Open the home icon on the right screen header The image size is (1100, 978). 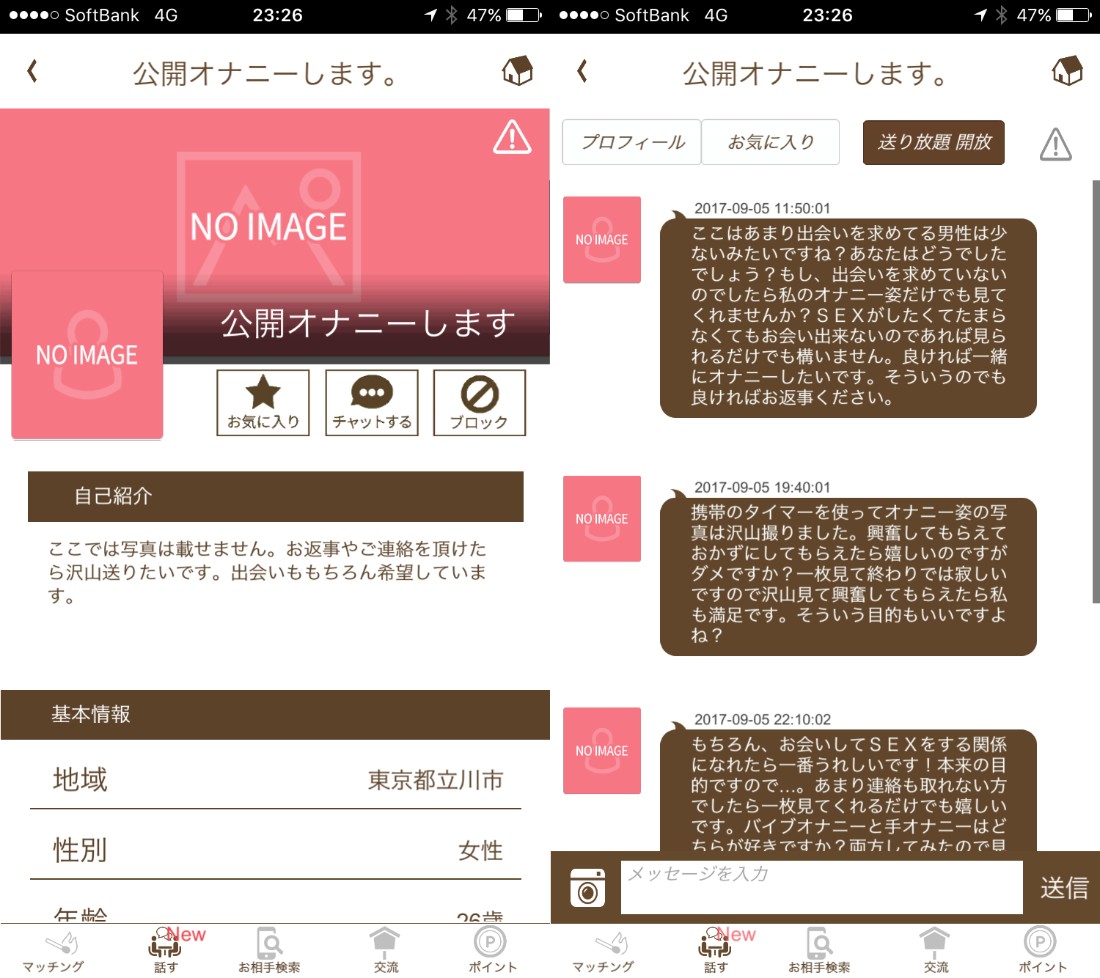(x=1067, y=71)
